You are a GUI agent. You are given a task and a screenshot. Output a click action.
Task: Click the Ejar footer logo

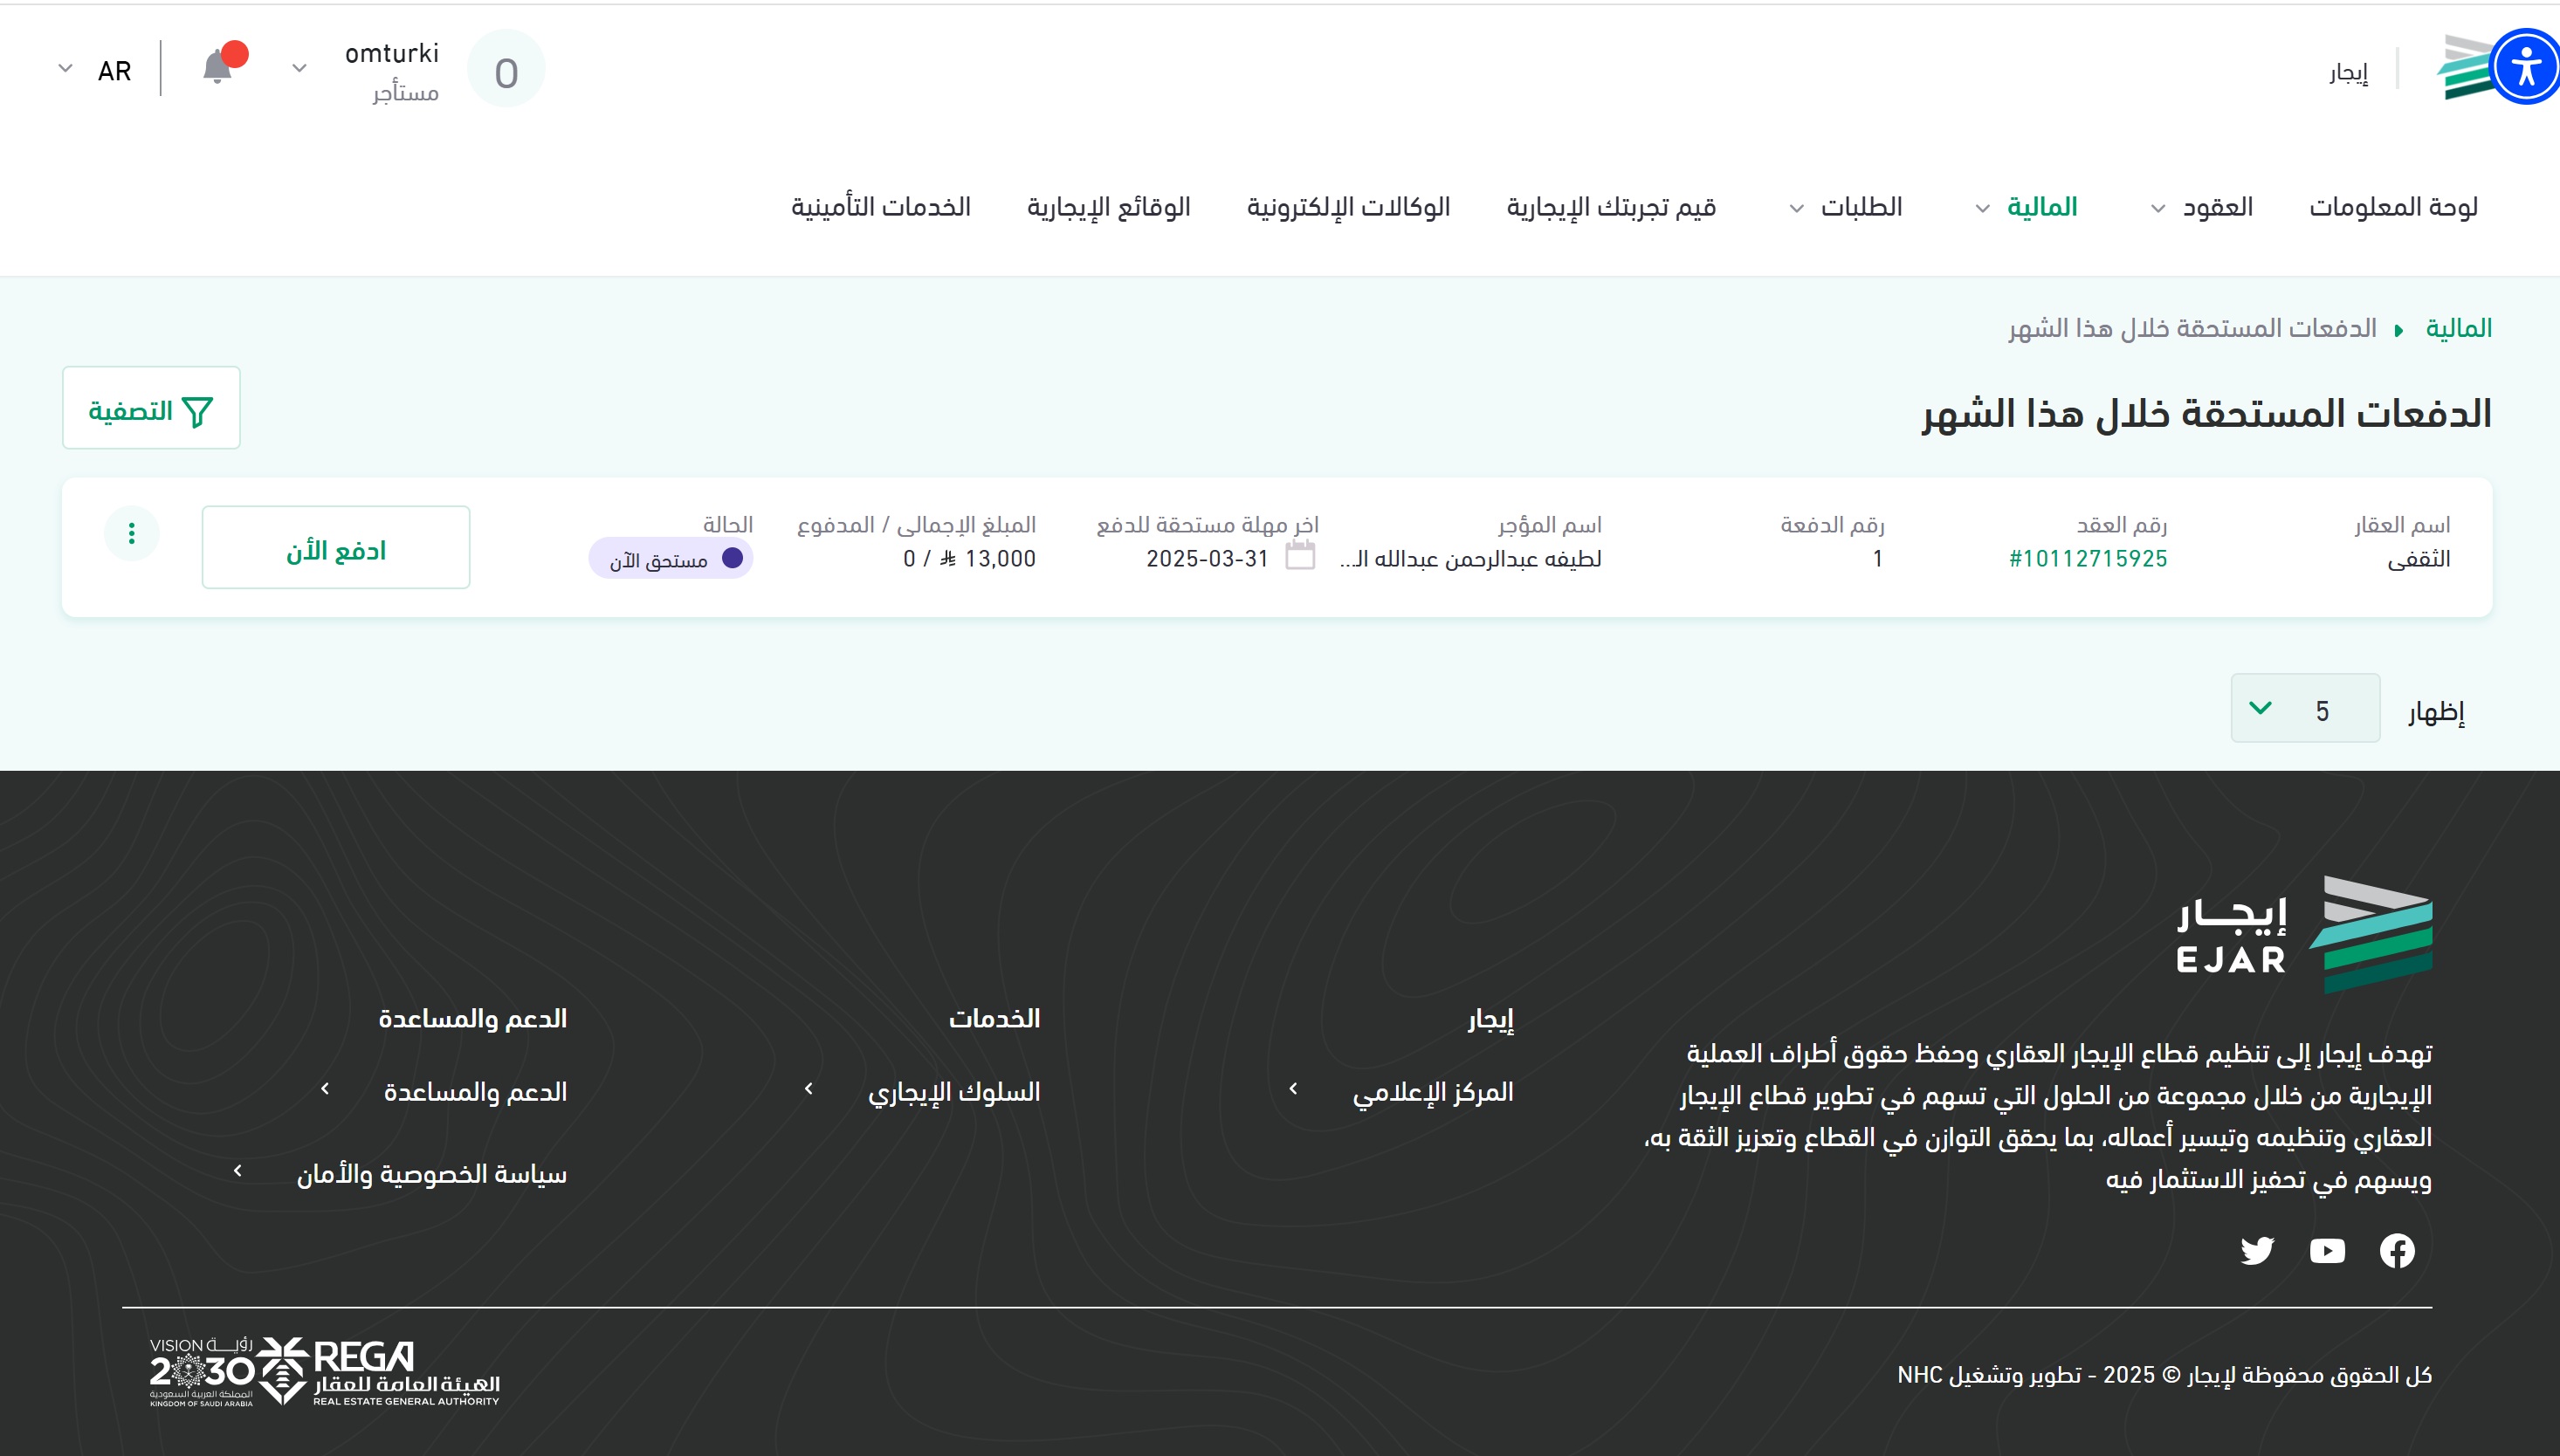tap(2304, 934)
